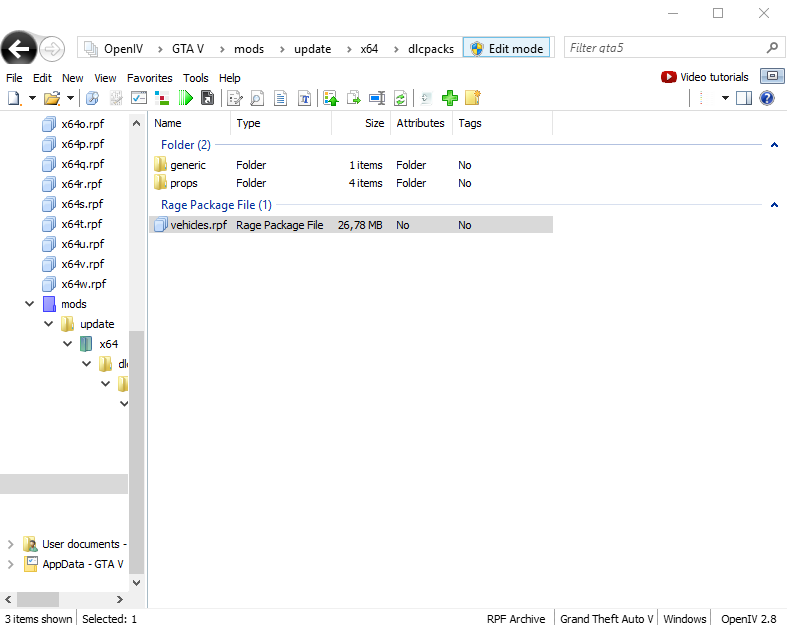Image resolution: width=787 pixels, height=629 pixels.
Task: Select x64w.rpf in the tree
Action: 84,284
